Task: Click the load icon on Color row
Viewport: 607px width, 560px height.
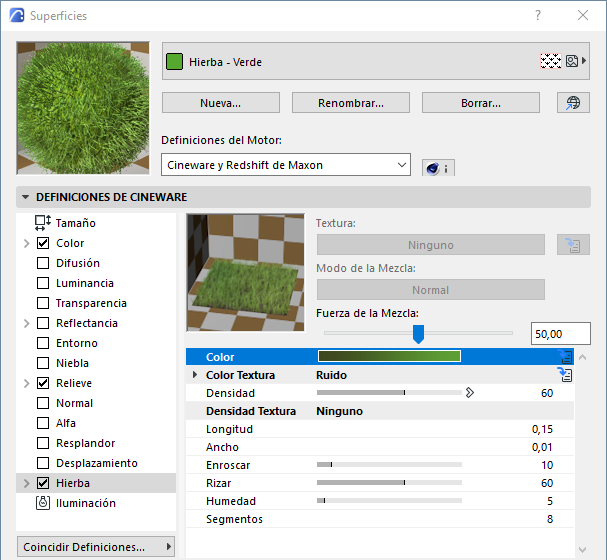Action: (565, 356)
